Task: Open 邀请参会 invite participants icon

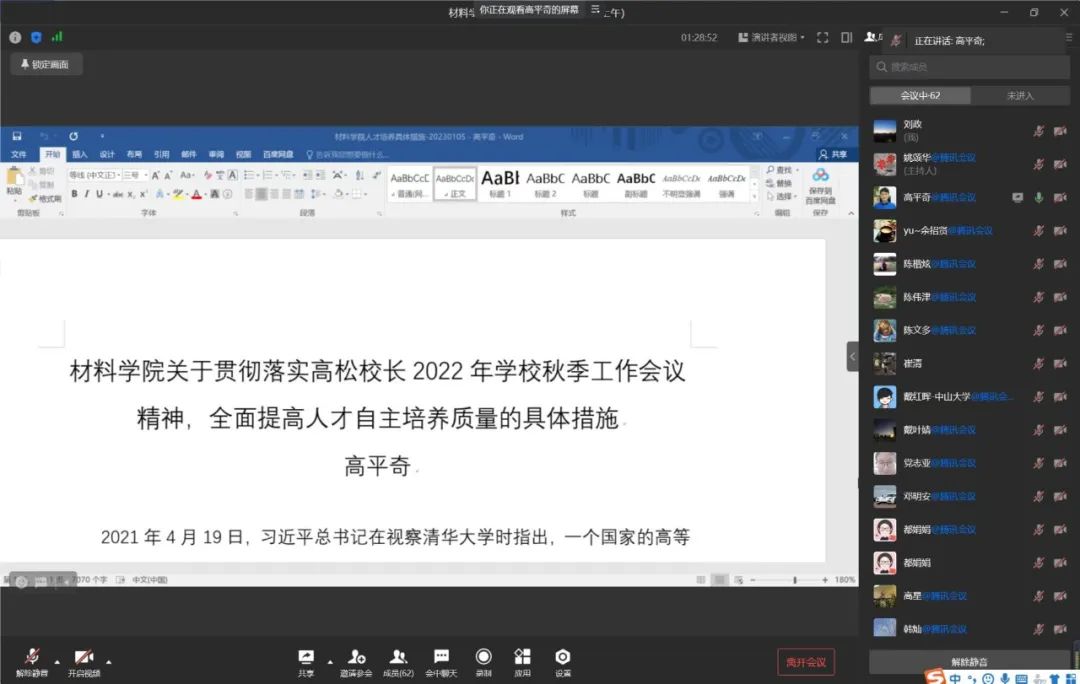Action: click(356, 656)
